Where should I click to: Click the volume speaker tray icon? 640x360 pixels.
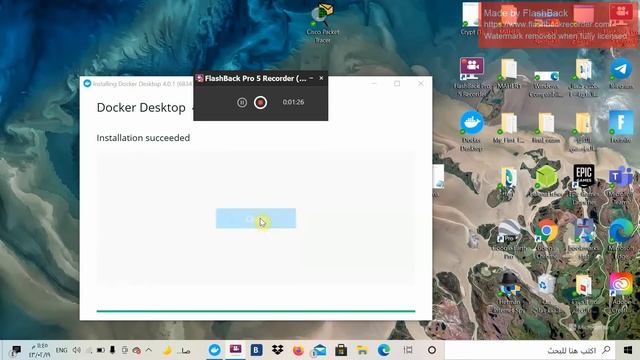[x=77, y=350]
